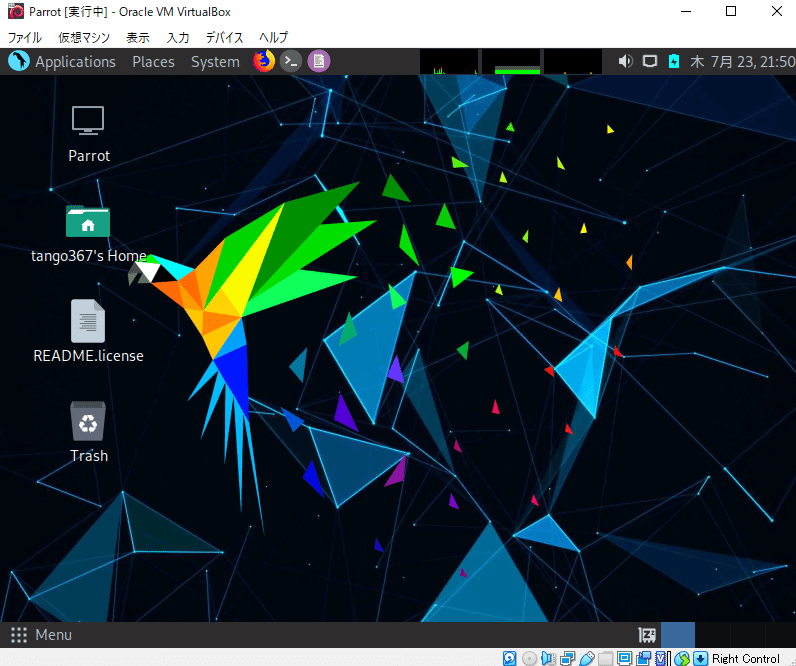The height and width of the screenshot is (666, 796).
Task: Open the clock showing 木 7月 23, 21:50
Action: 743,62
